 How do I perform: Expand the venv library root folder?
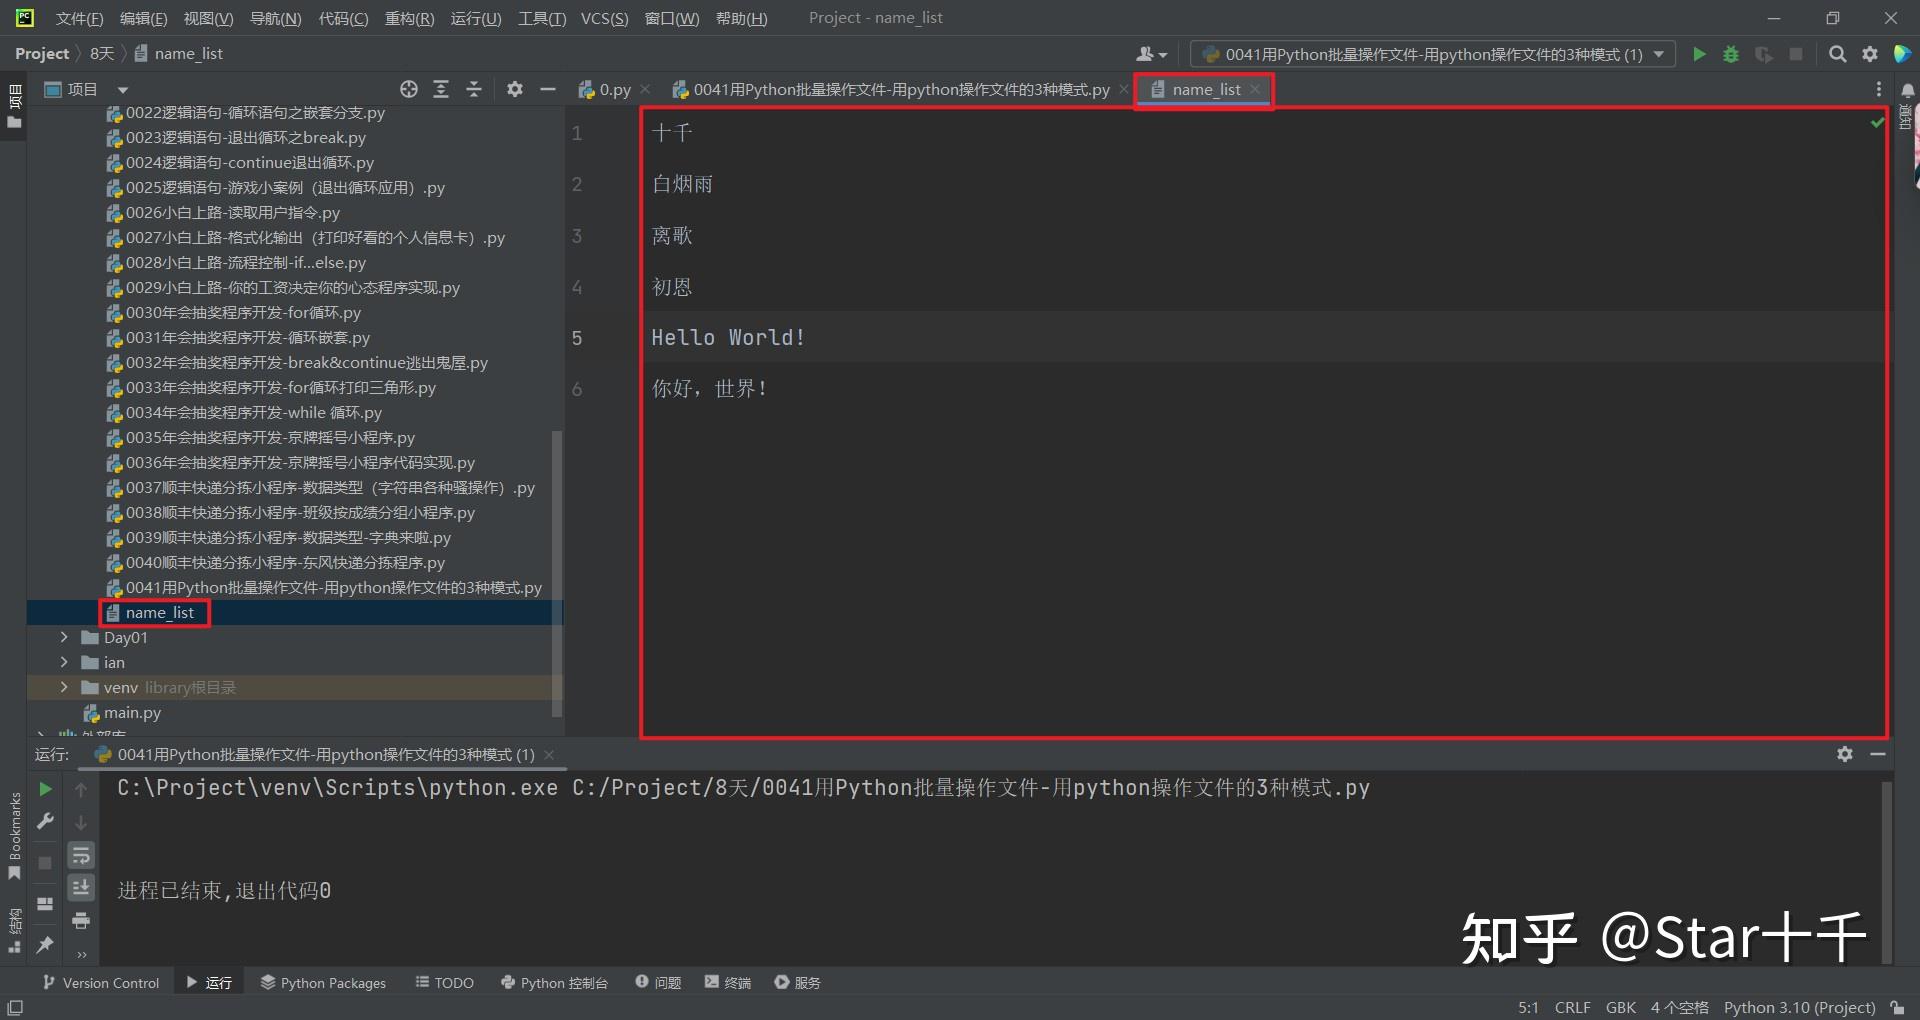[x=64, y=687]
